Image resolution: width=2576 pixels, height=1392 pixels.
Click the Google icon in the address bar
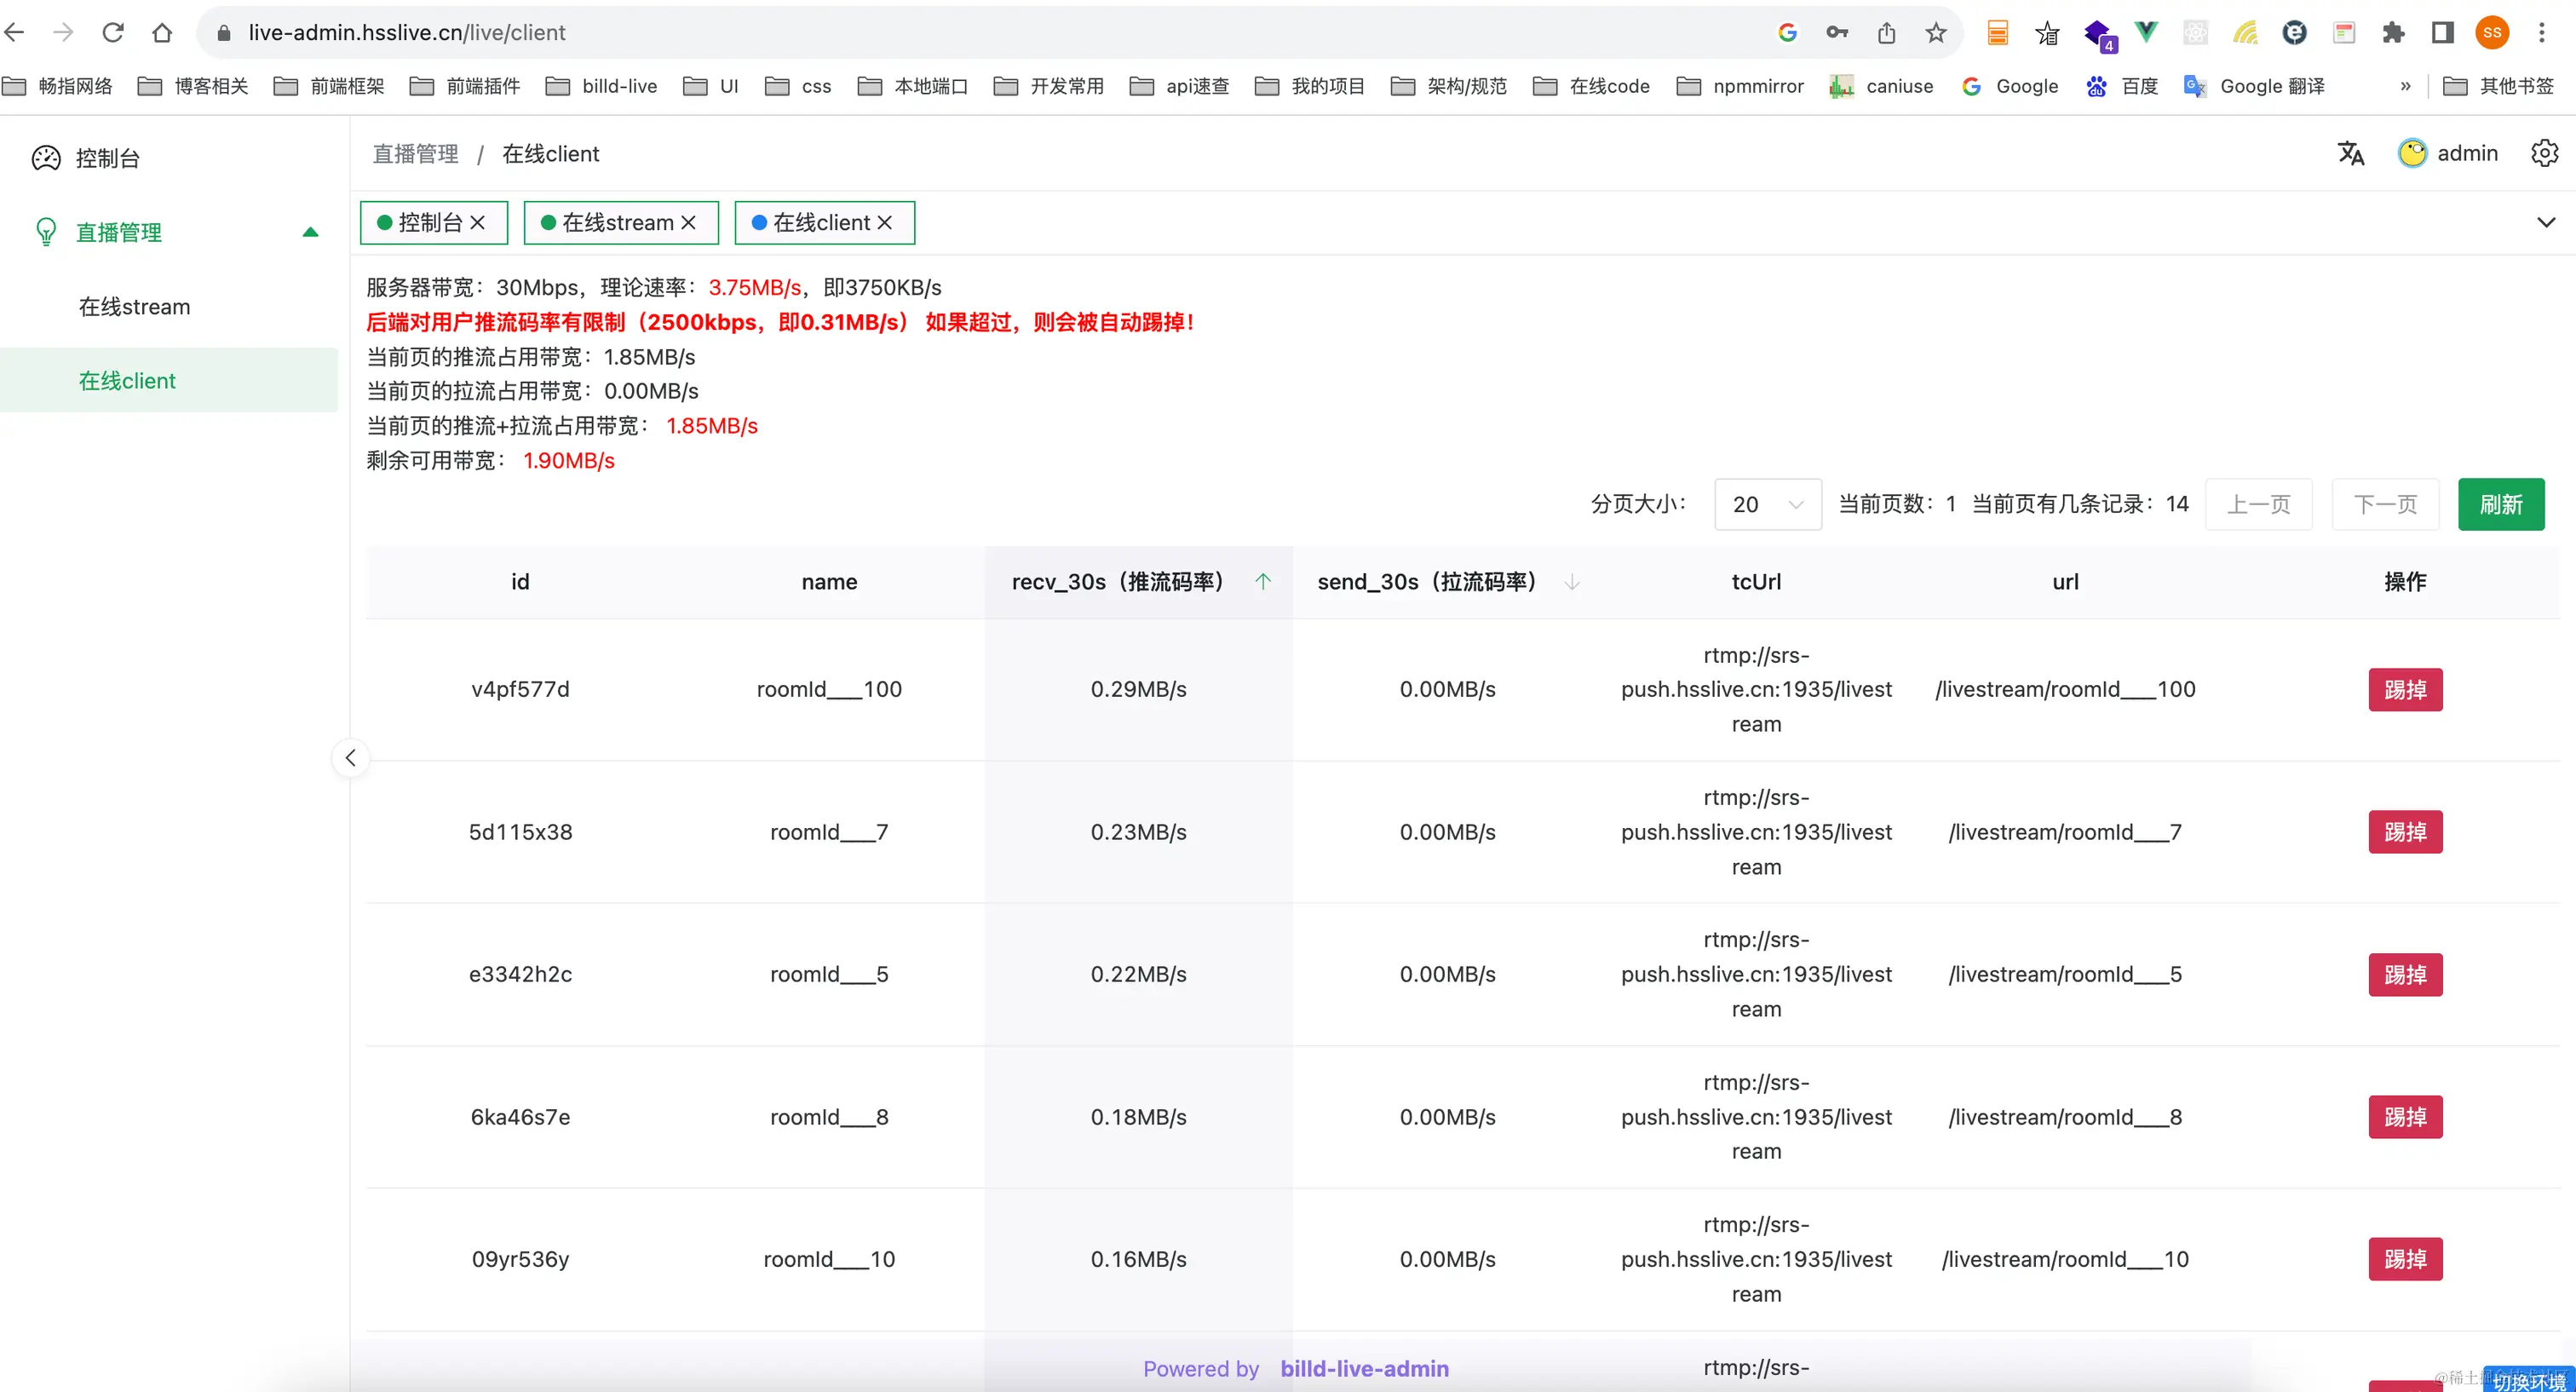coord(1788,32)
